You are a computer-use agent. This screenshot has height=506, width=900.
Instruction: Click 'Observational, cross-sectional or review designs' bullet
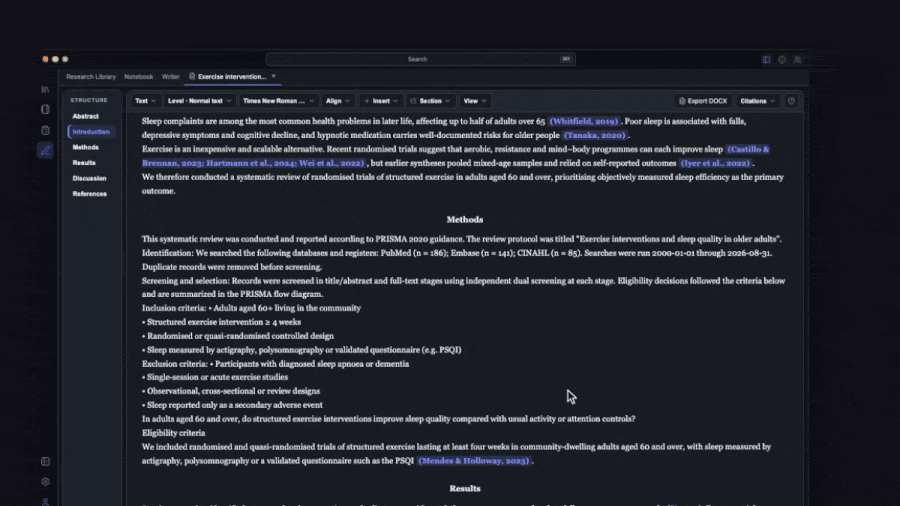(231, 391)
